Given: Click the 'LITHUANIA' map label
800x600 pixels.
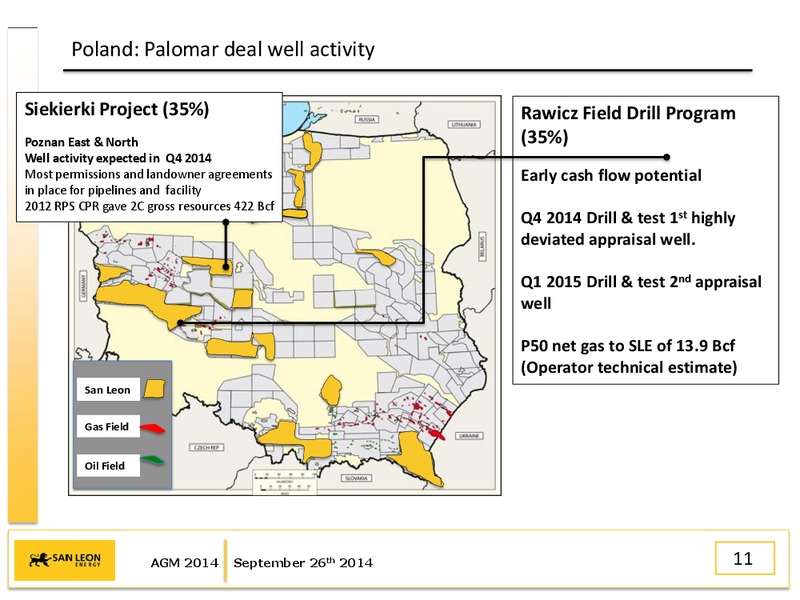Looking at the screenshot, I should pos(464,124).
